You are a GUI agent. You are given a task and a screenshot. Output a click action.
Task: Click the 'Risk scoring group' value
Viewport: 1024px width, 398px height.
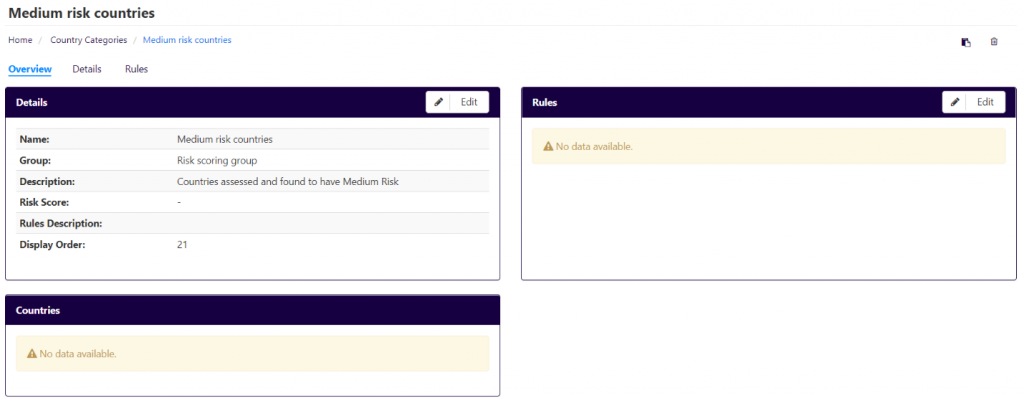217,160
